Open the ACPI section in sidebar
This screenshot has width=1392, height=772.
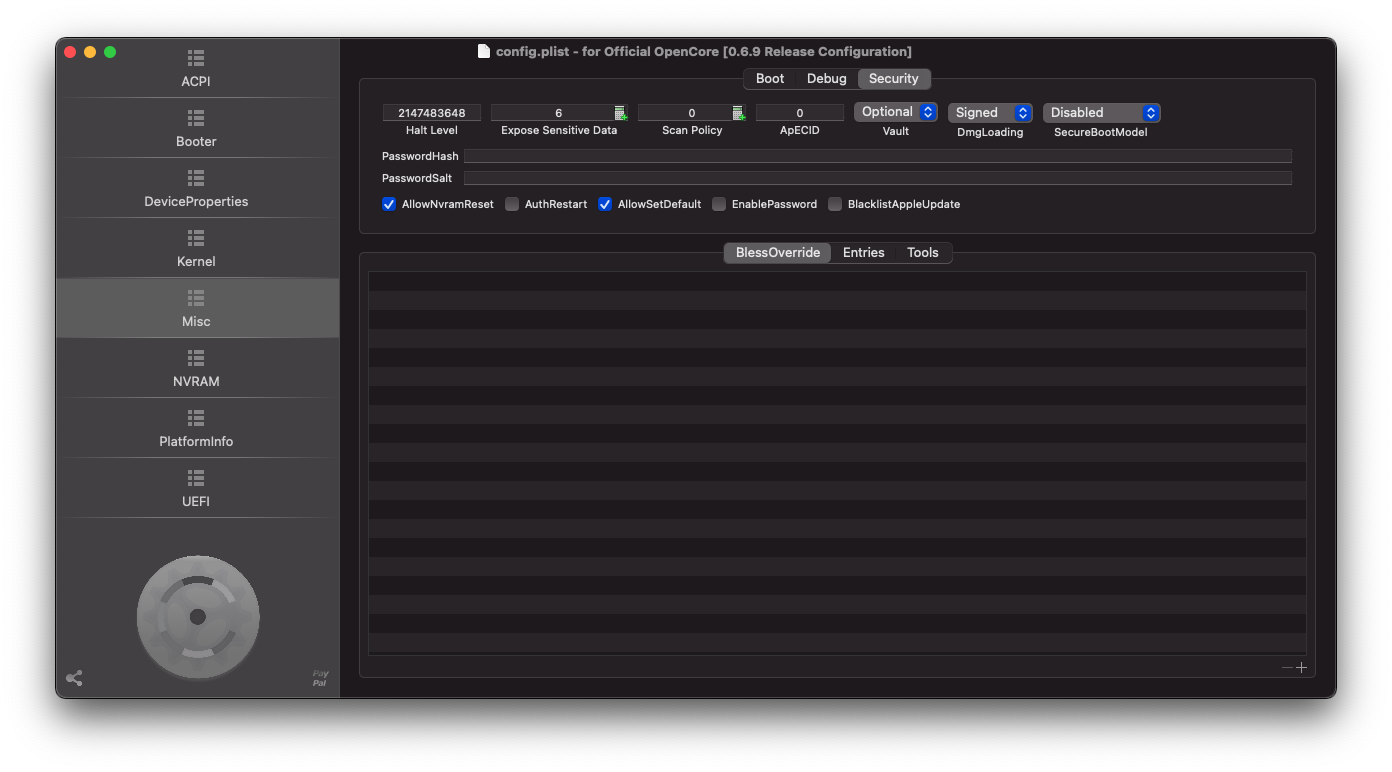(x=196, y=68)
